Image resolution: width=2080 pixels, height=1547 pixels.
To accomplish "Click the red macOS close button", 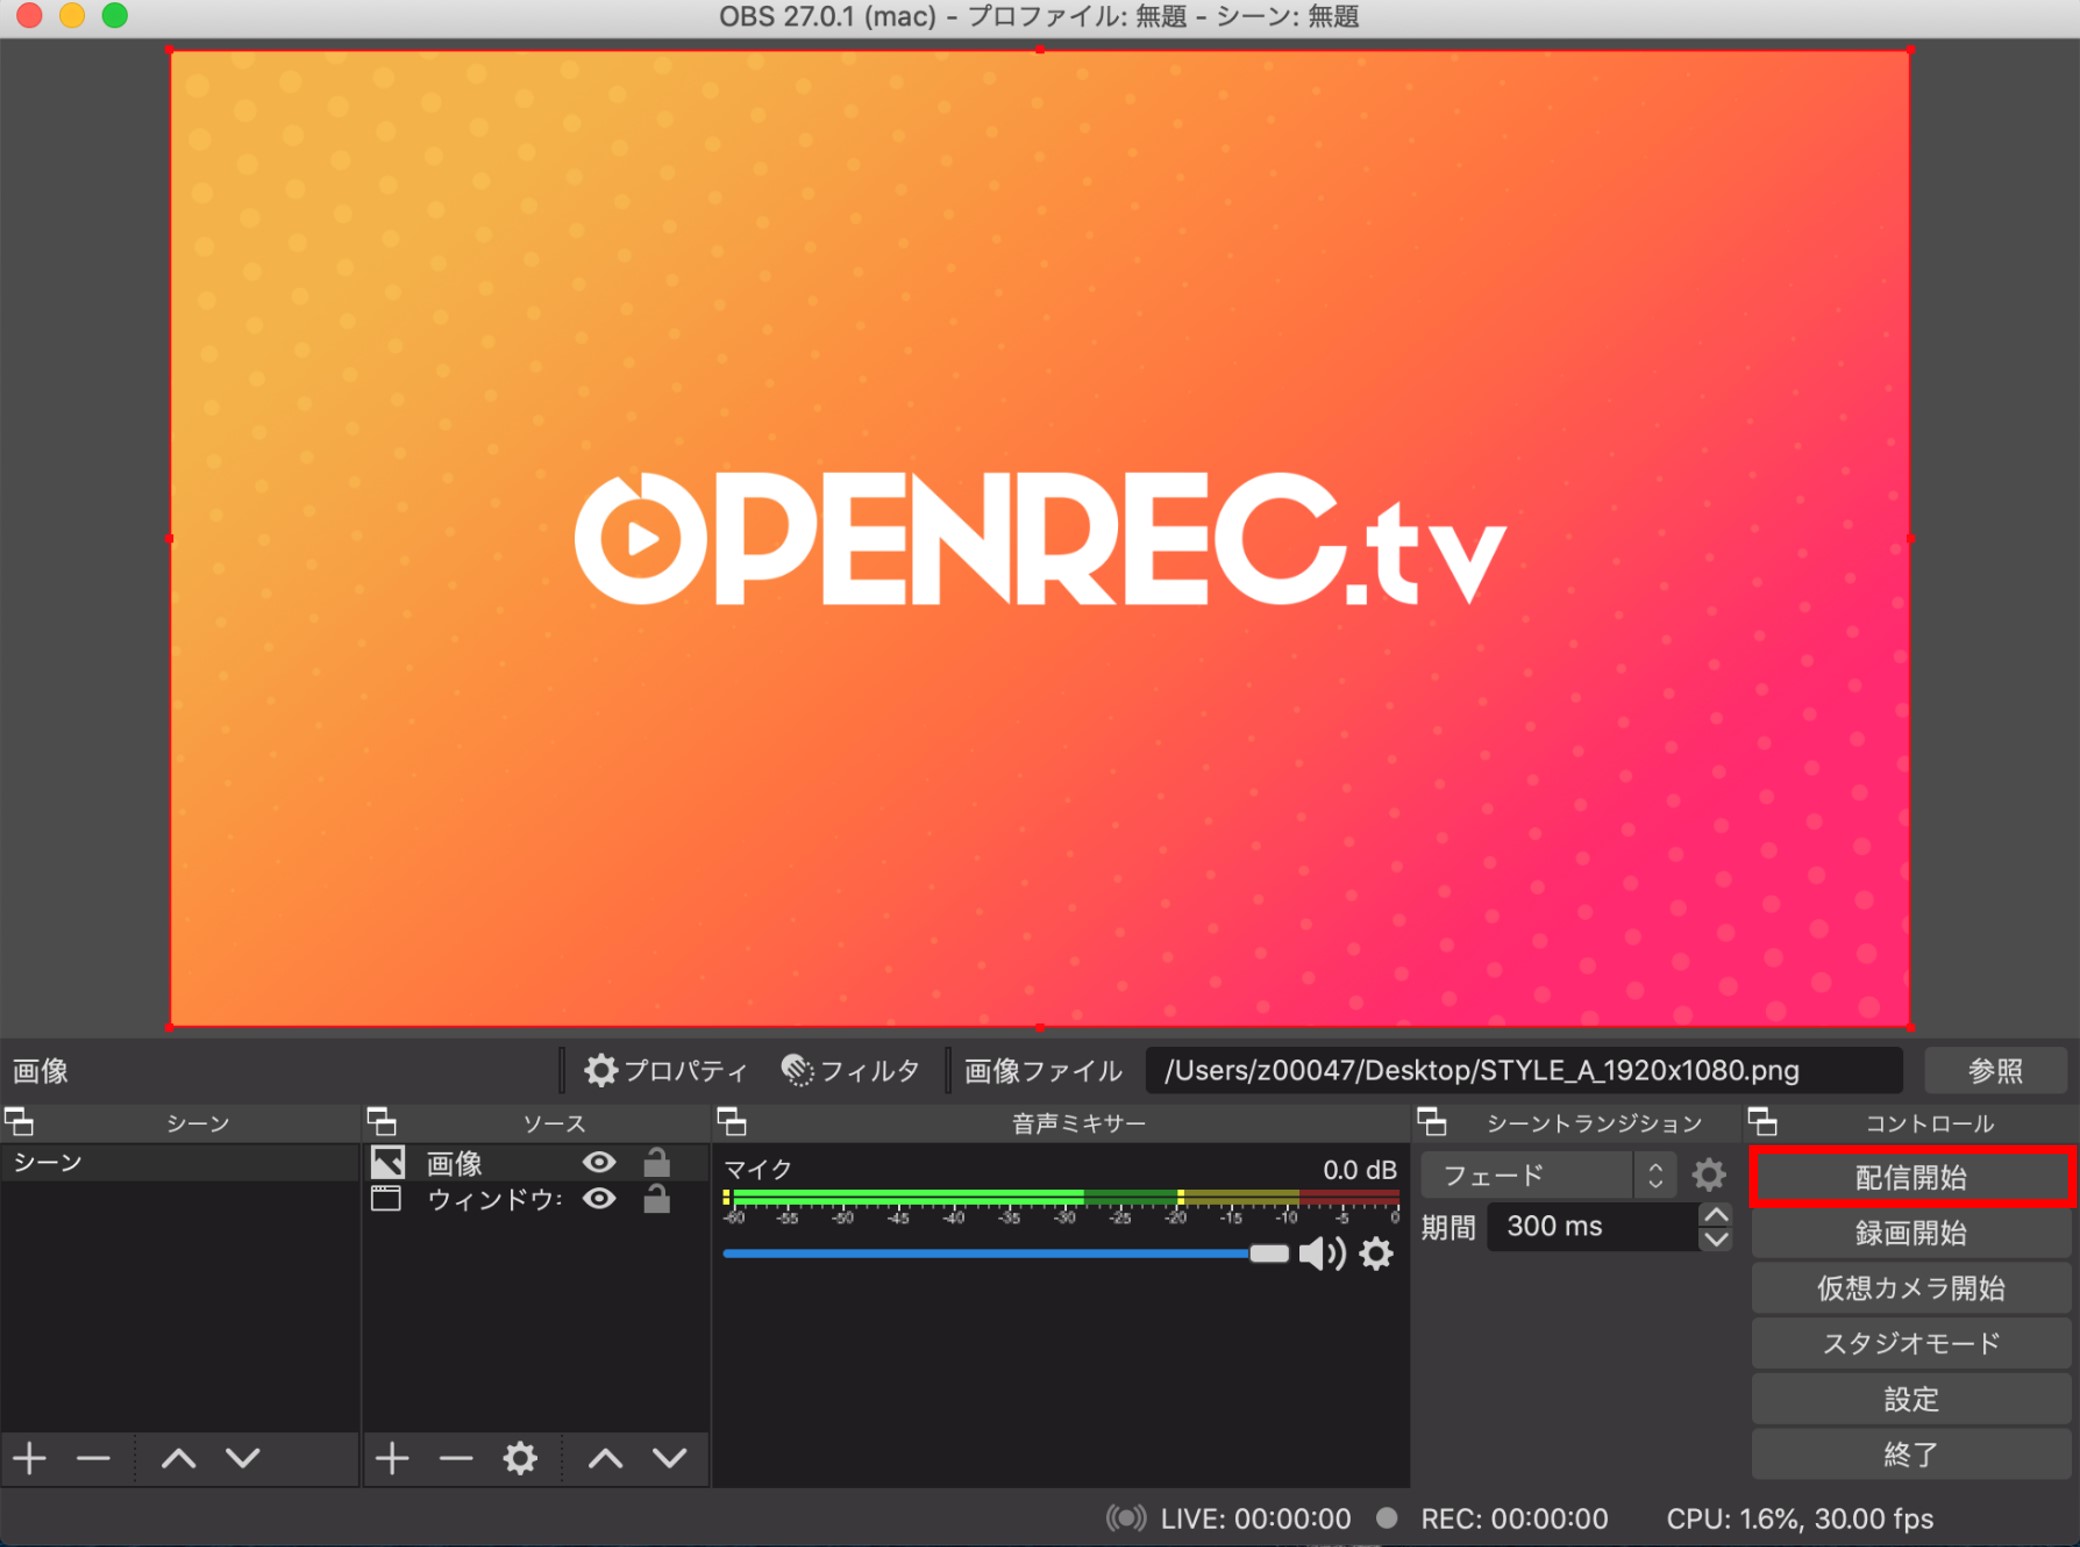I will tap(29, 15).
